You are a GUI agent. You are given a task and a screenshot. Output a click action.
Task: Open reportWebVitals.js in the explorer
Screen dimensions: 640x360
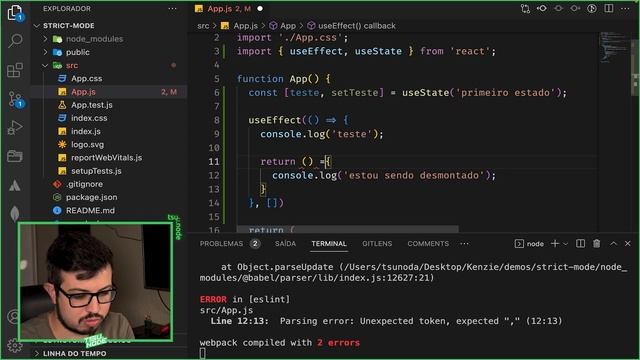tap(107, 158)
